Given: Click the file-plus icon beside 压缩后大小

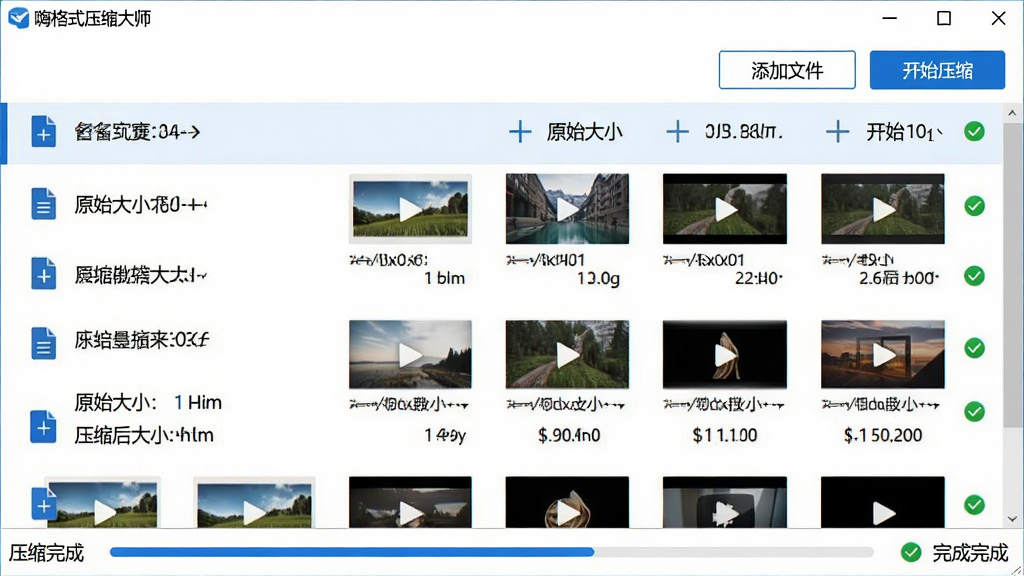Looking at the screenshot, I should point(43,427).
